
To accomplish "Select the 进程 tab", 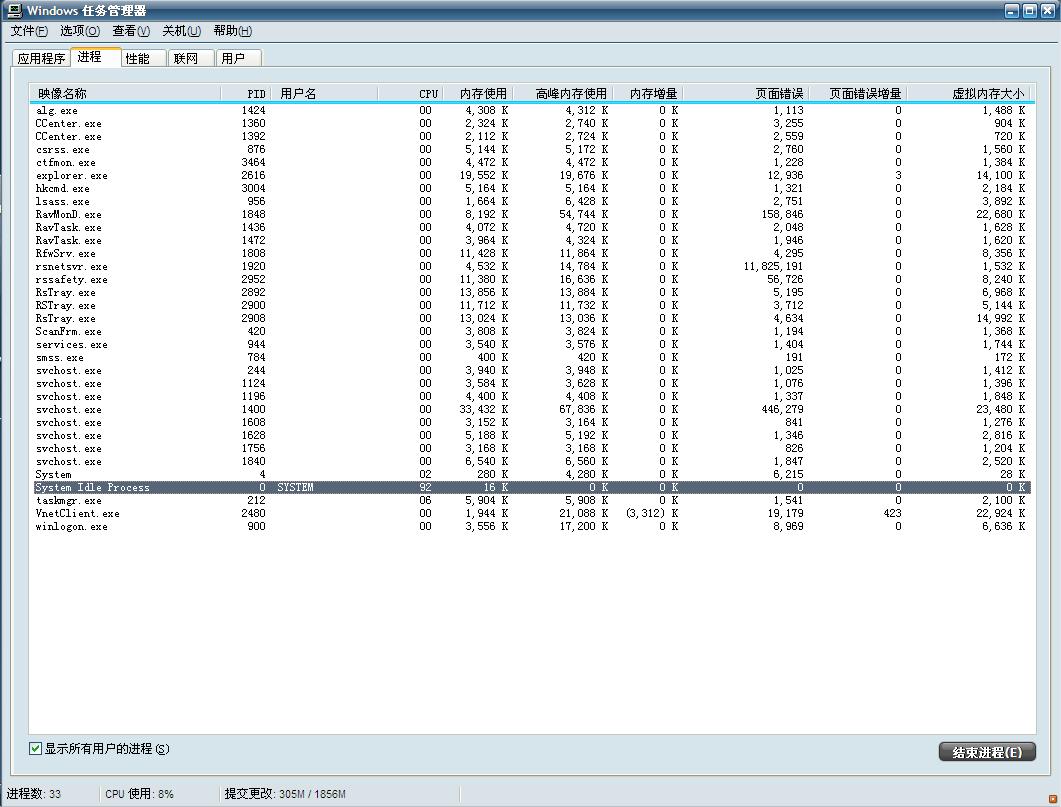I will 95,57.
